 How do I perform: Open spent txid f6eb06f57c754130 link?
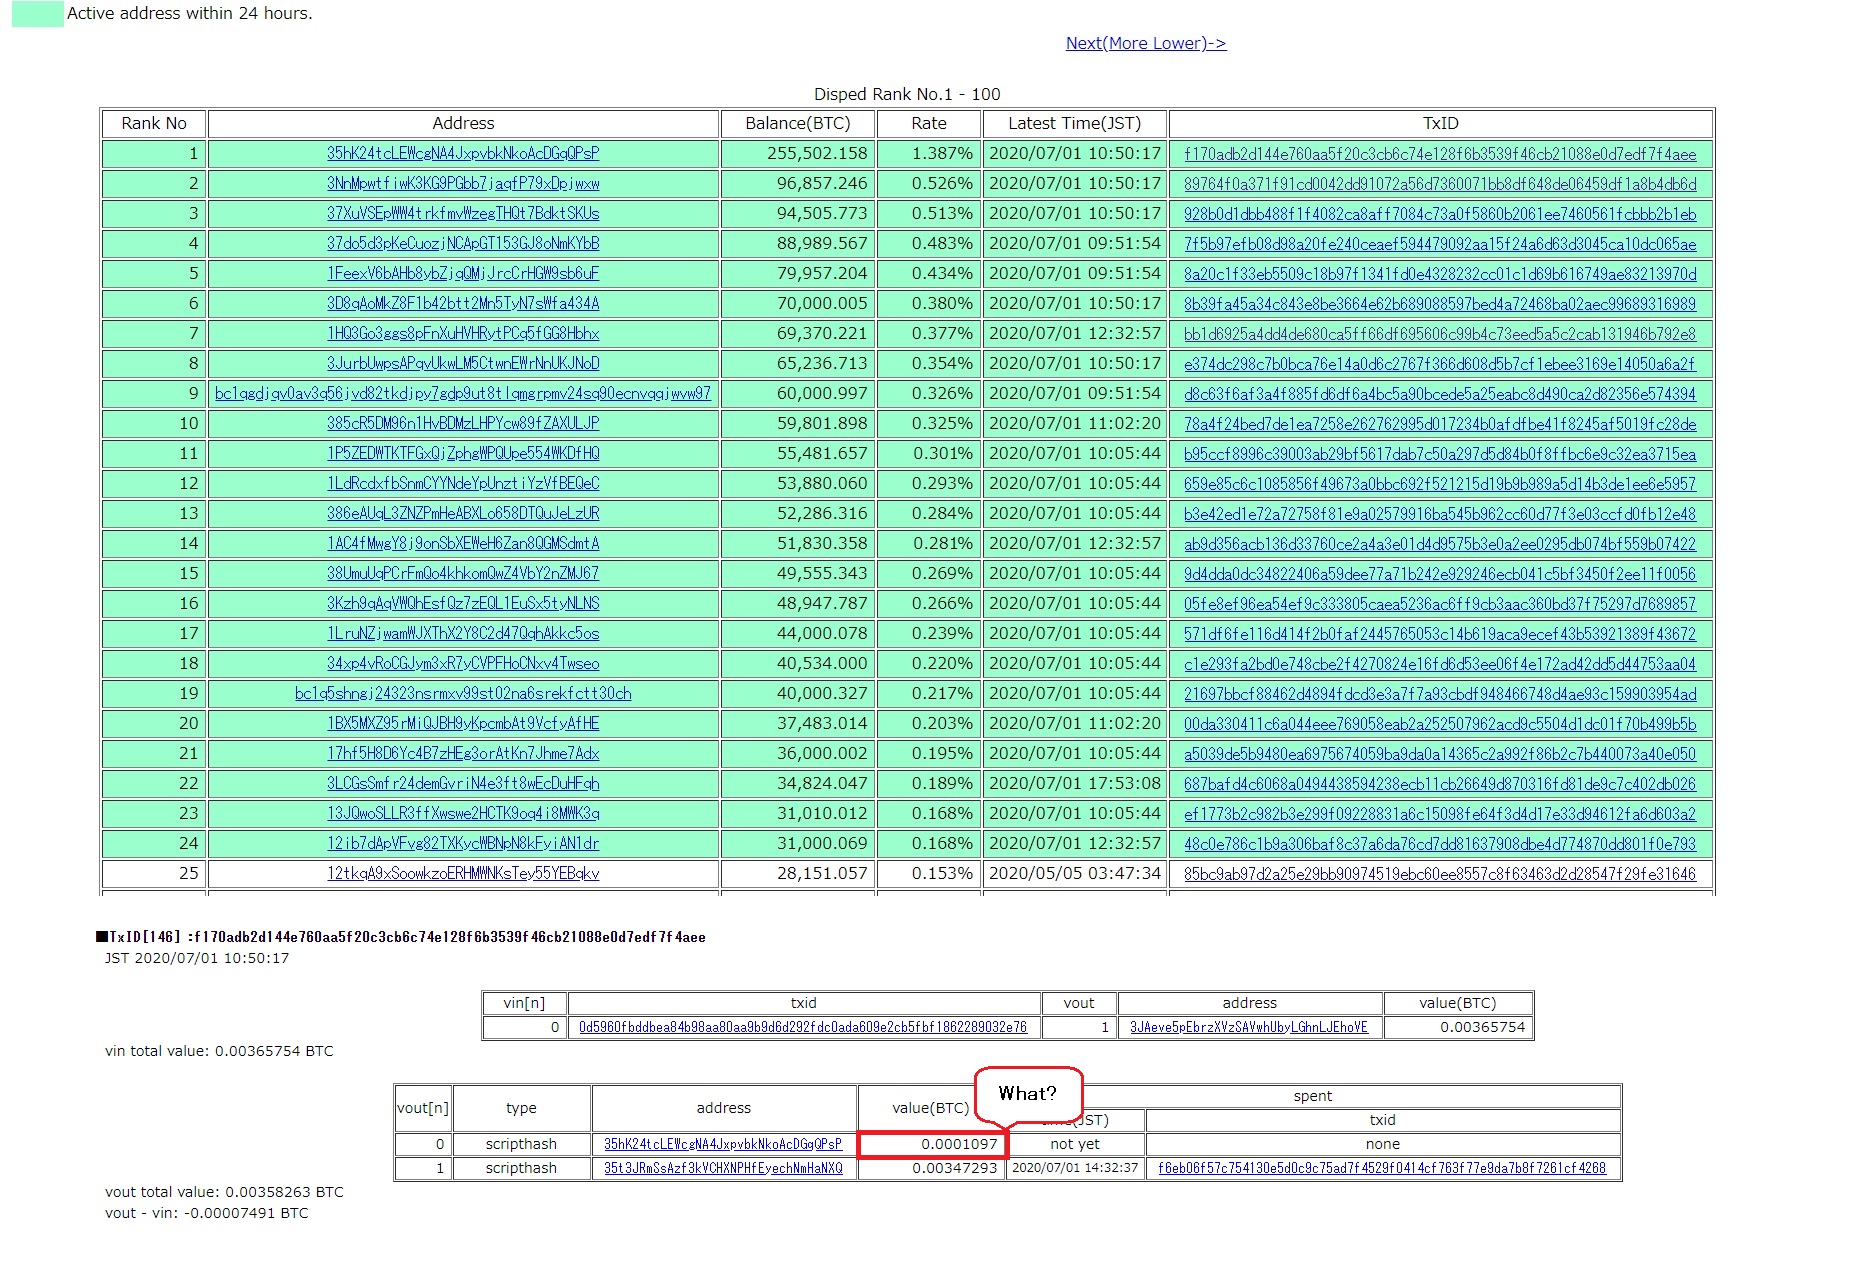tap(1382, 1168)
